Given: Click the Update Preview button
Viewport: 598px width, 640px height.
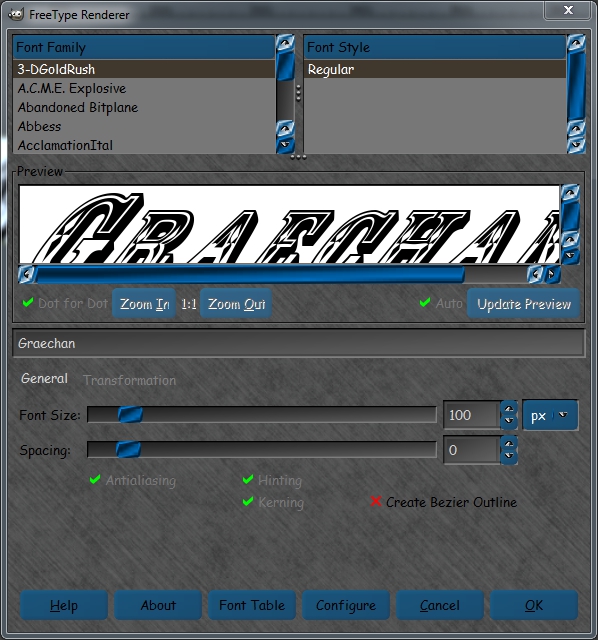Looking at the screenshot, I should pyautogui.click(x=524, y=304).
